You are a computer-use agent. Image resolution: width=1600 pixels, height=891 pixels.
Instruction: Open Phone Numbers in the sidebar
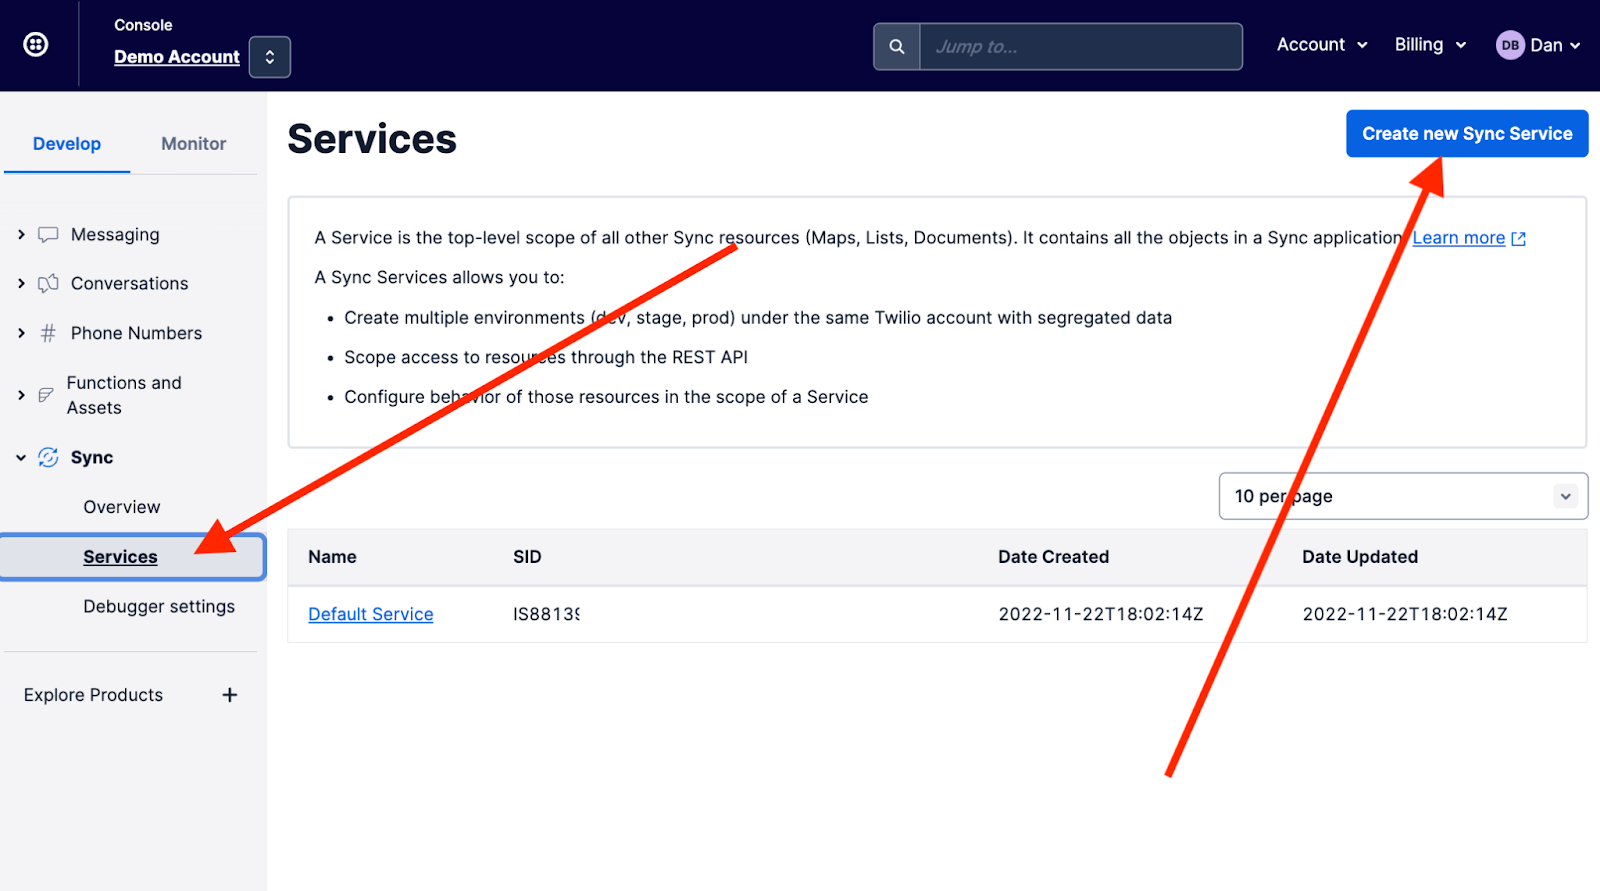click(137, 333)
